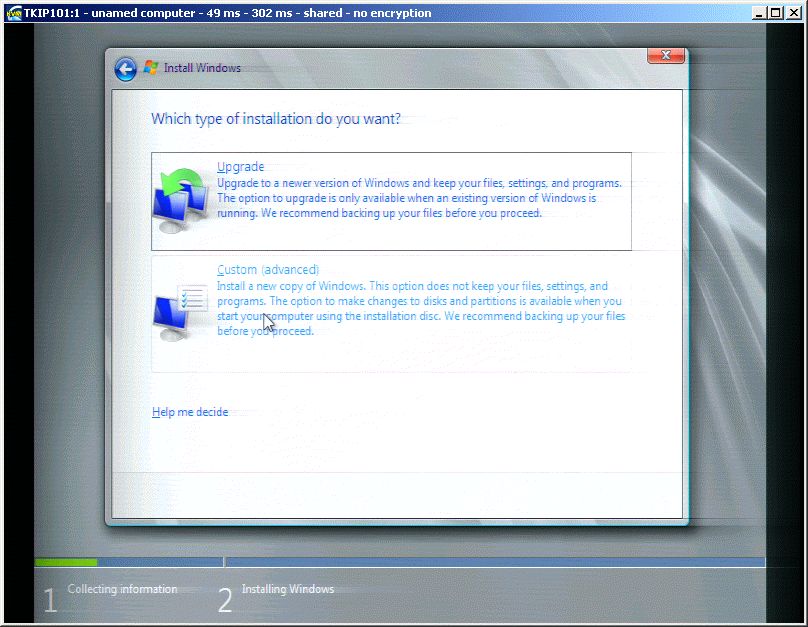Viewport: 808px width, 627px height.
Task: Open the Help me decide link
Action: (190, 412)
